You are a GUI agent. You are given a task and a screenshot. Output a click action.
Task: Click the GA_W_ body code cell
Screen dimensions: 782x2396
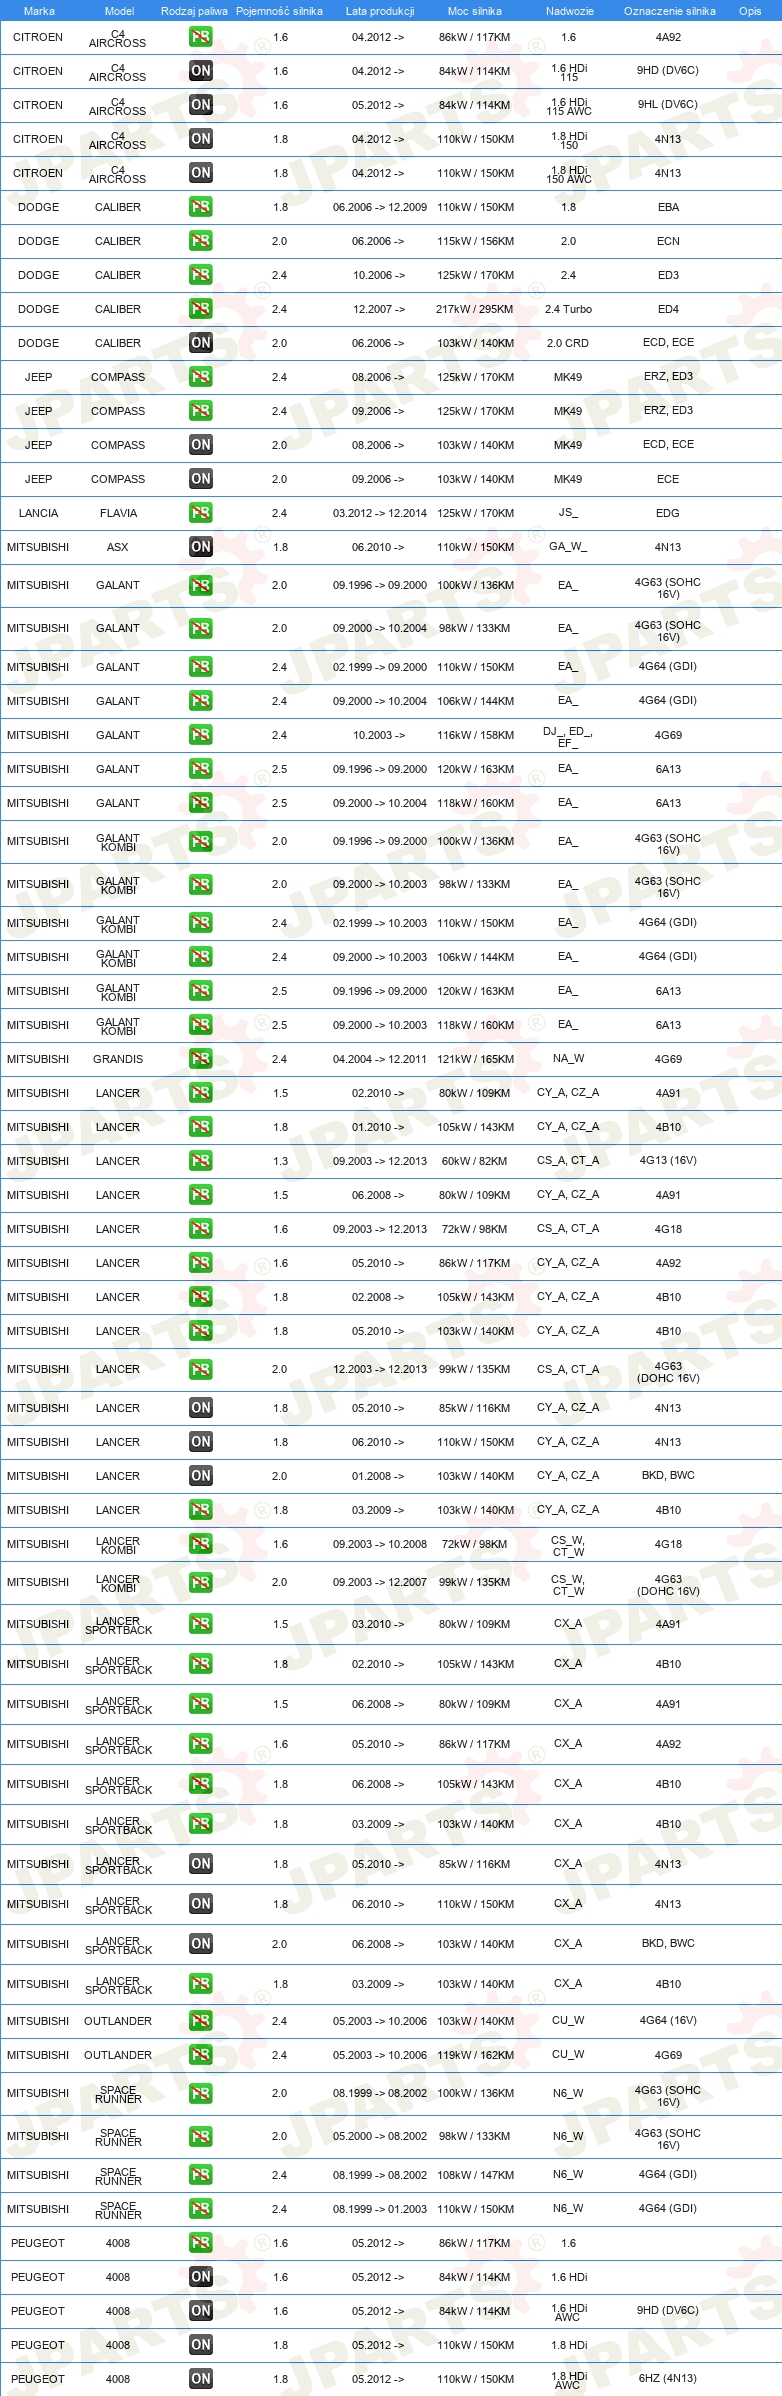tap(568, 547)
